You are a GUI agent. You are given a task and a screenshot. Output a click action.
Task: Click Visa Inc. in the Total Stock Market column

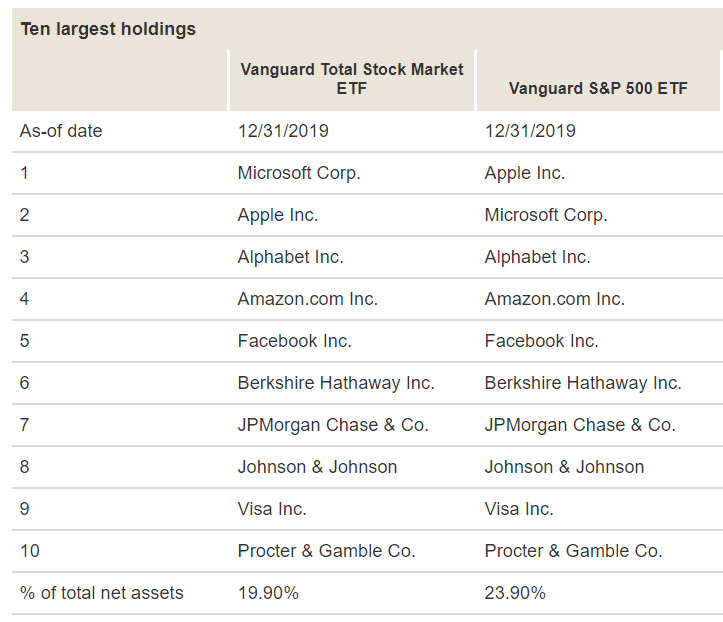click(272, 509)
